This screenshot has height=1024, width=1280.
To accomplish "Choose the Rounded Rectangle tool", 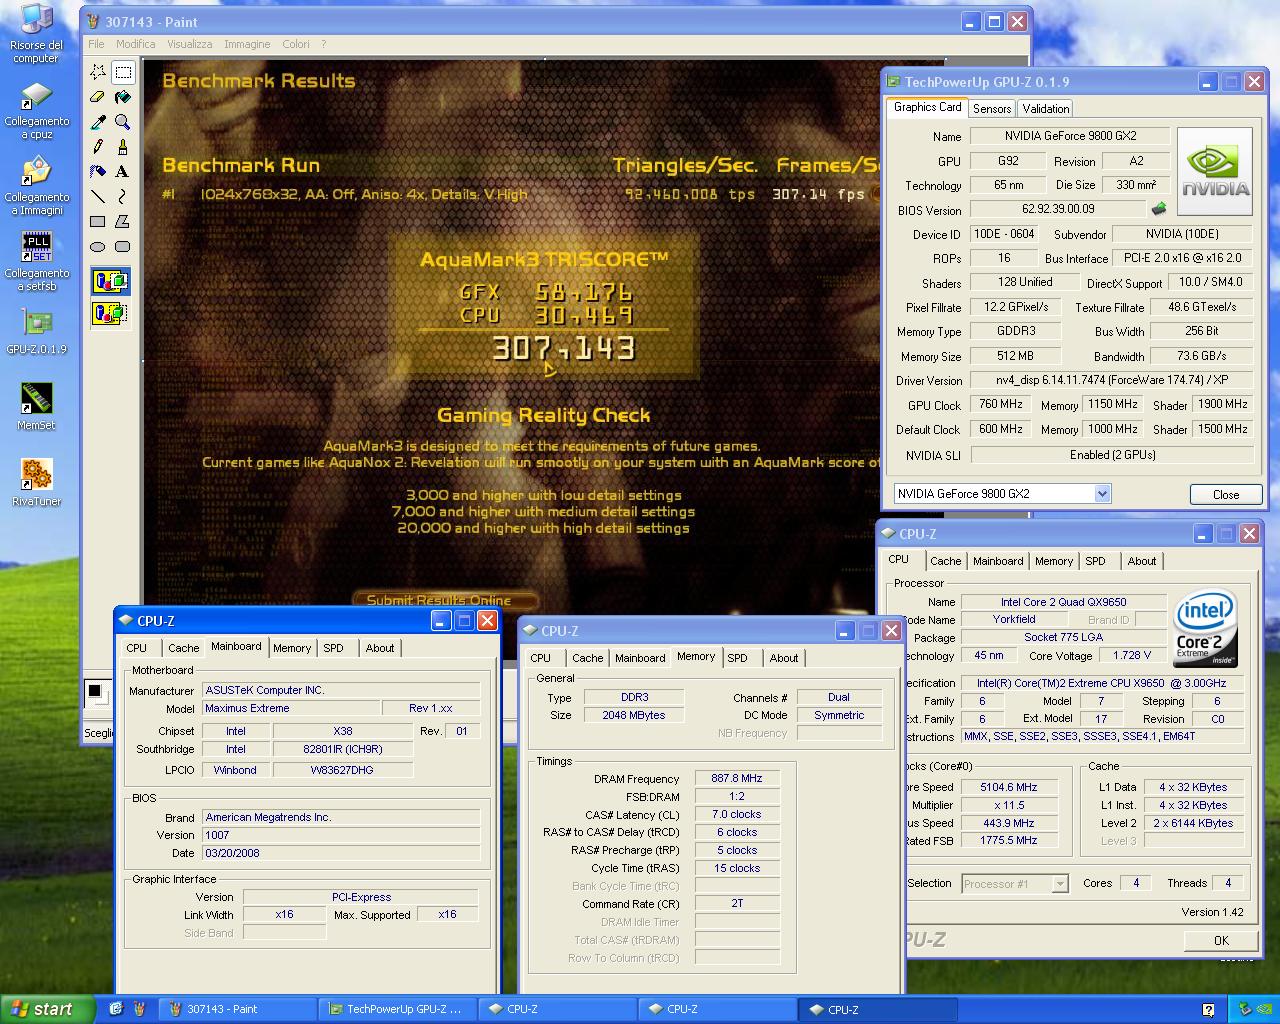I will coord(123,247).
